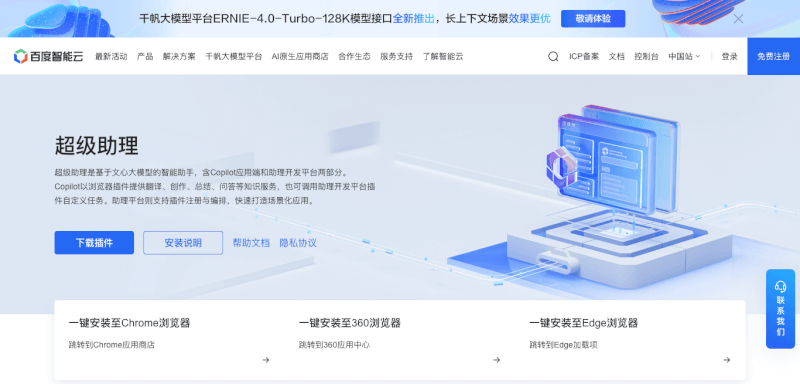Screen dimensions: 800x384
Task: Select 一键安装至360浏览器 card title
Action: [x=349, y=323]
